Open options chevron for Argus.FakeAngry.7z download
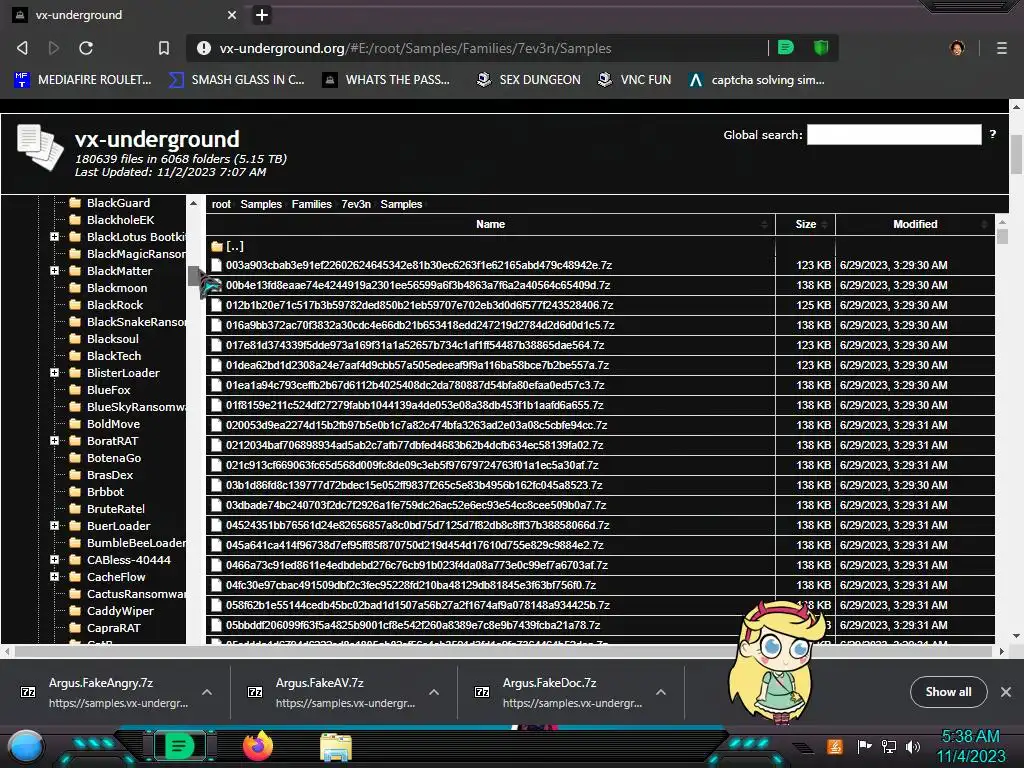 coord(207,692)
